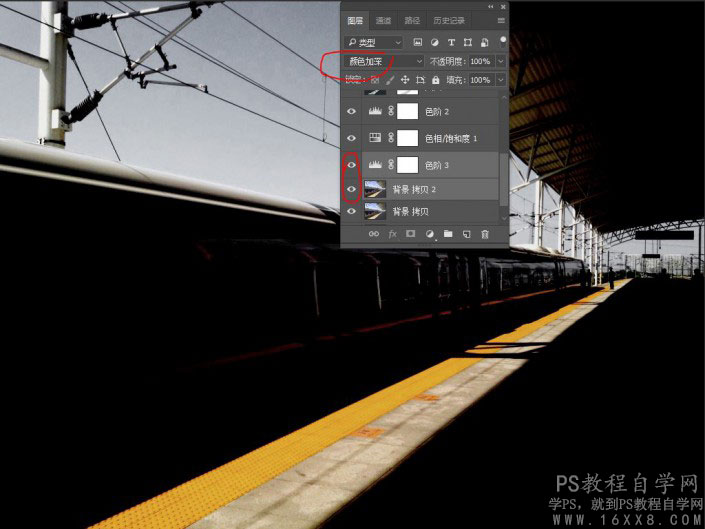Click the fill 填充 value field
The height and width of the screenshot is (529, 705).
click(481, 80)
